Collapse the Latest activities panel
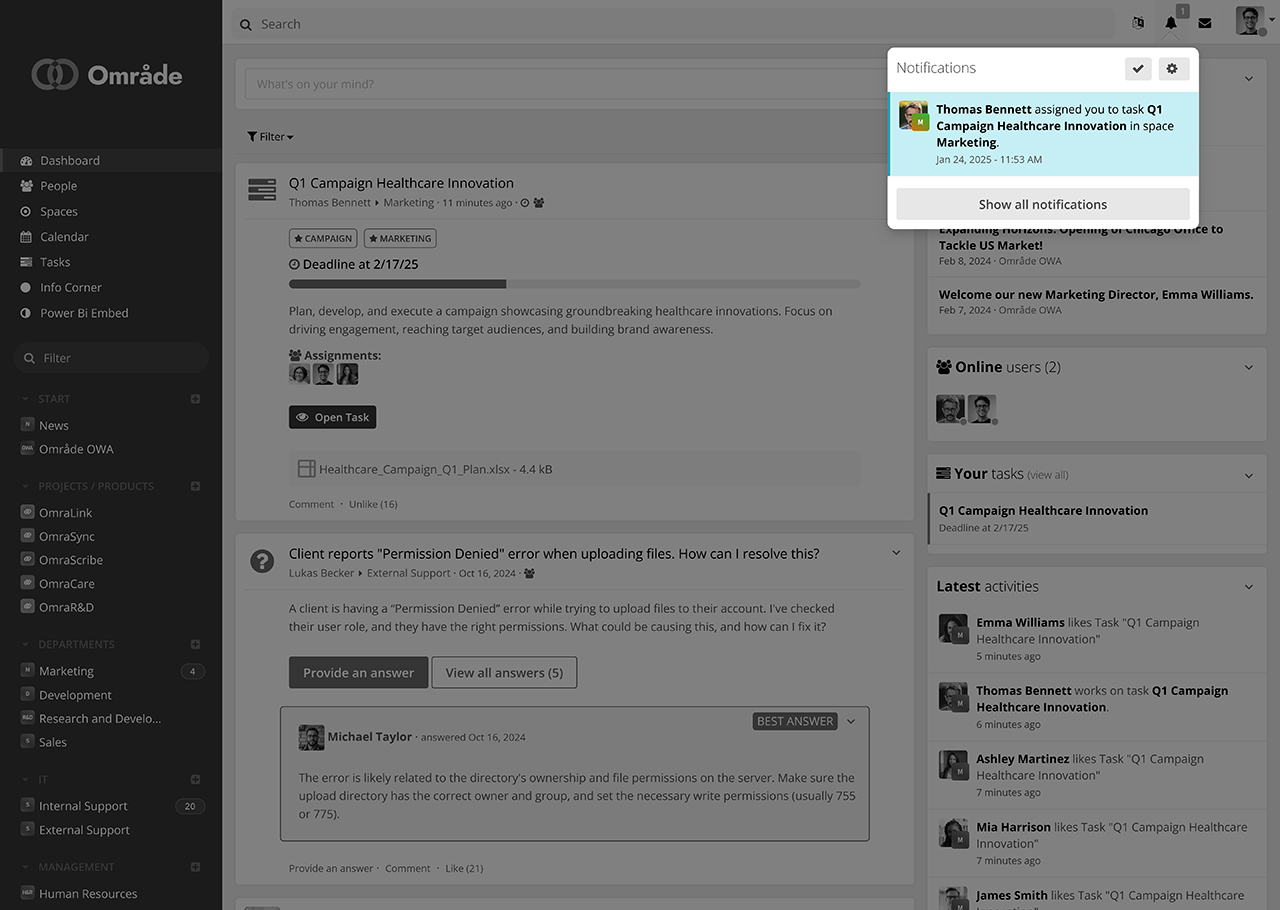 1248,587
